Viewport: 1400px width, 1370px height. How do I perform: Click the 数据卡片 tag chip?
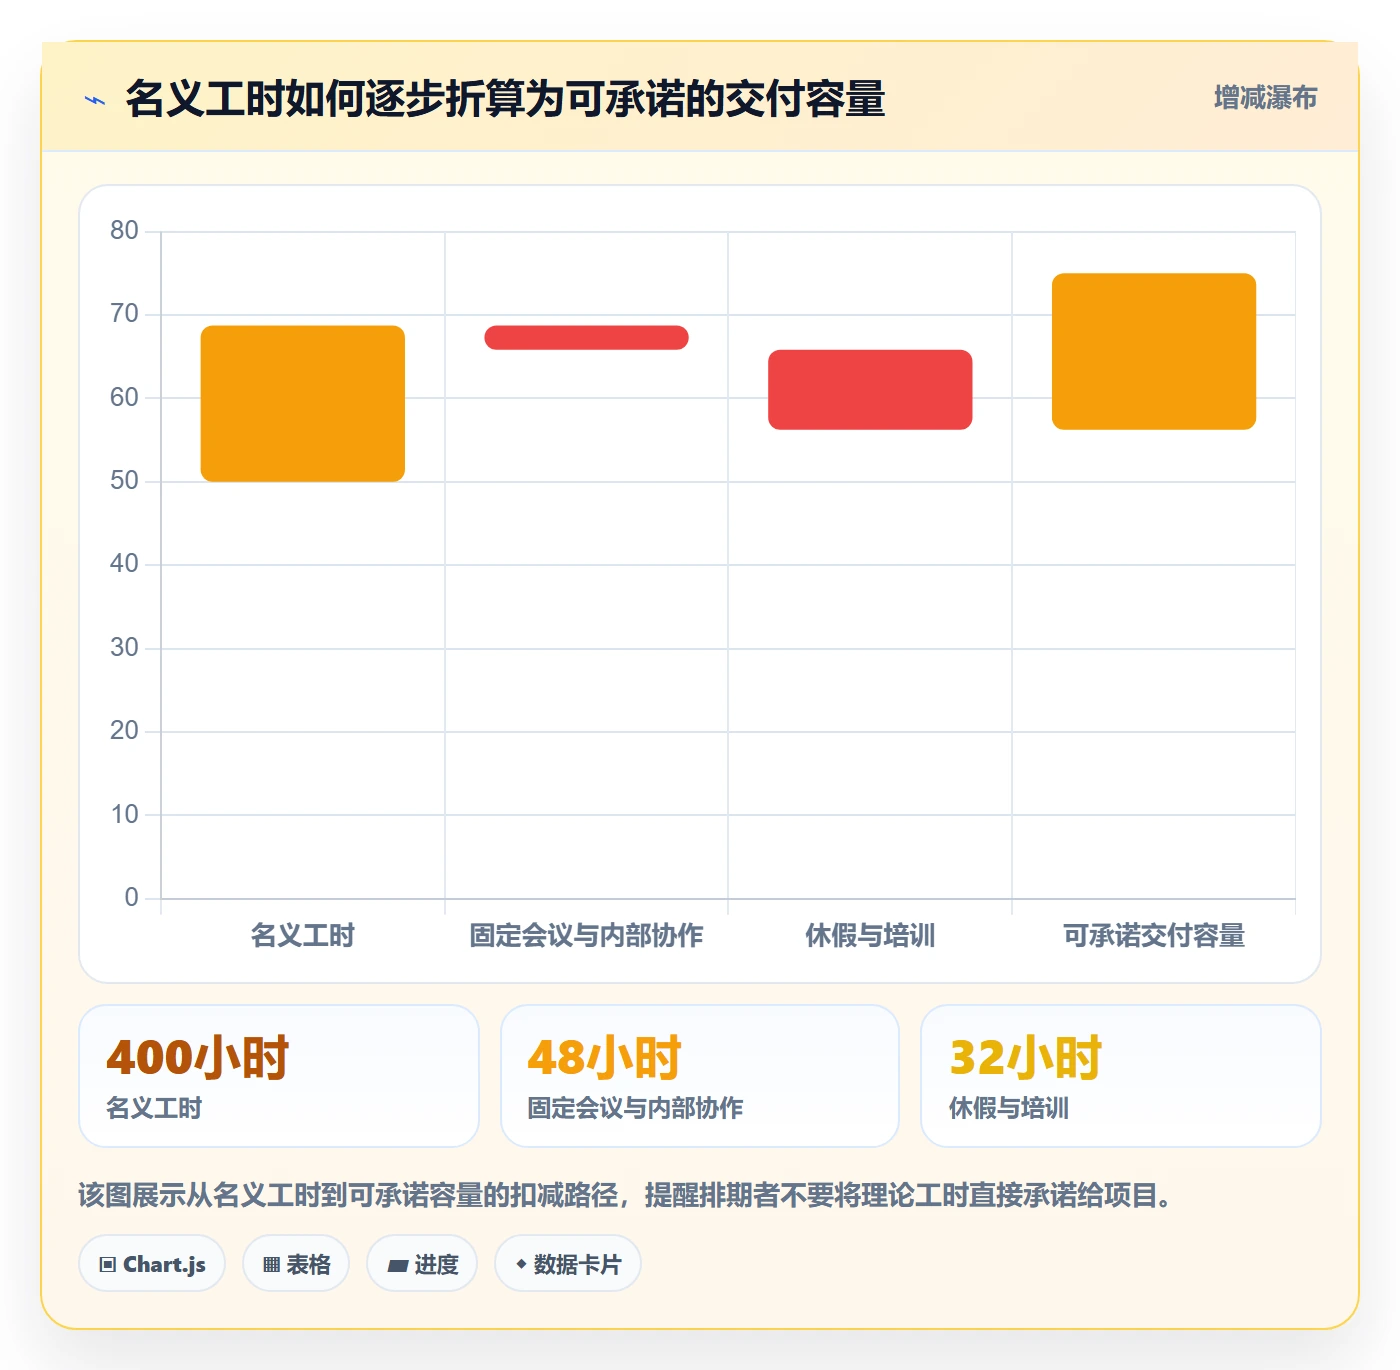(568, 1264)
